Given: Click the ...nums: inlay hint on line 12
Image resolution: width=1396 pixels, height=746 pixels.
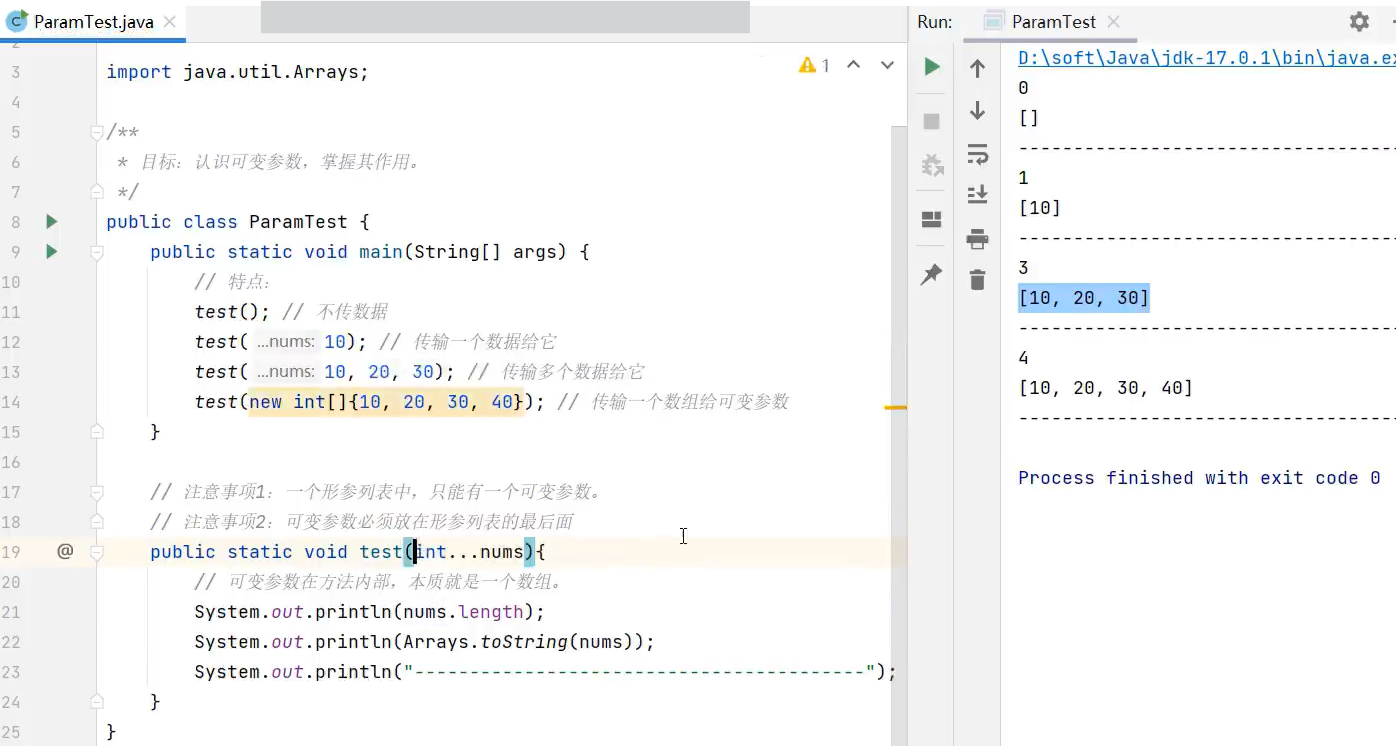Looking at the screenshot, I should (x=286, y=342).
